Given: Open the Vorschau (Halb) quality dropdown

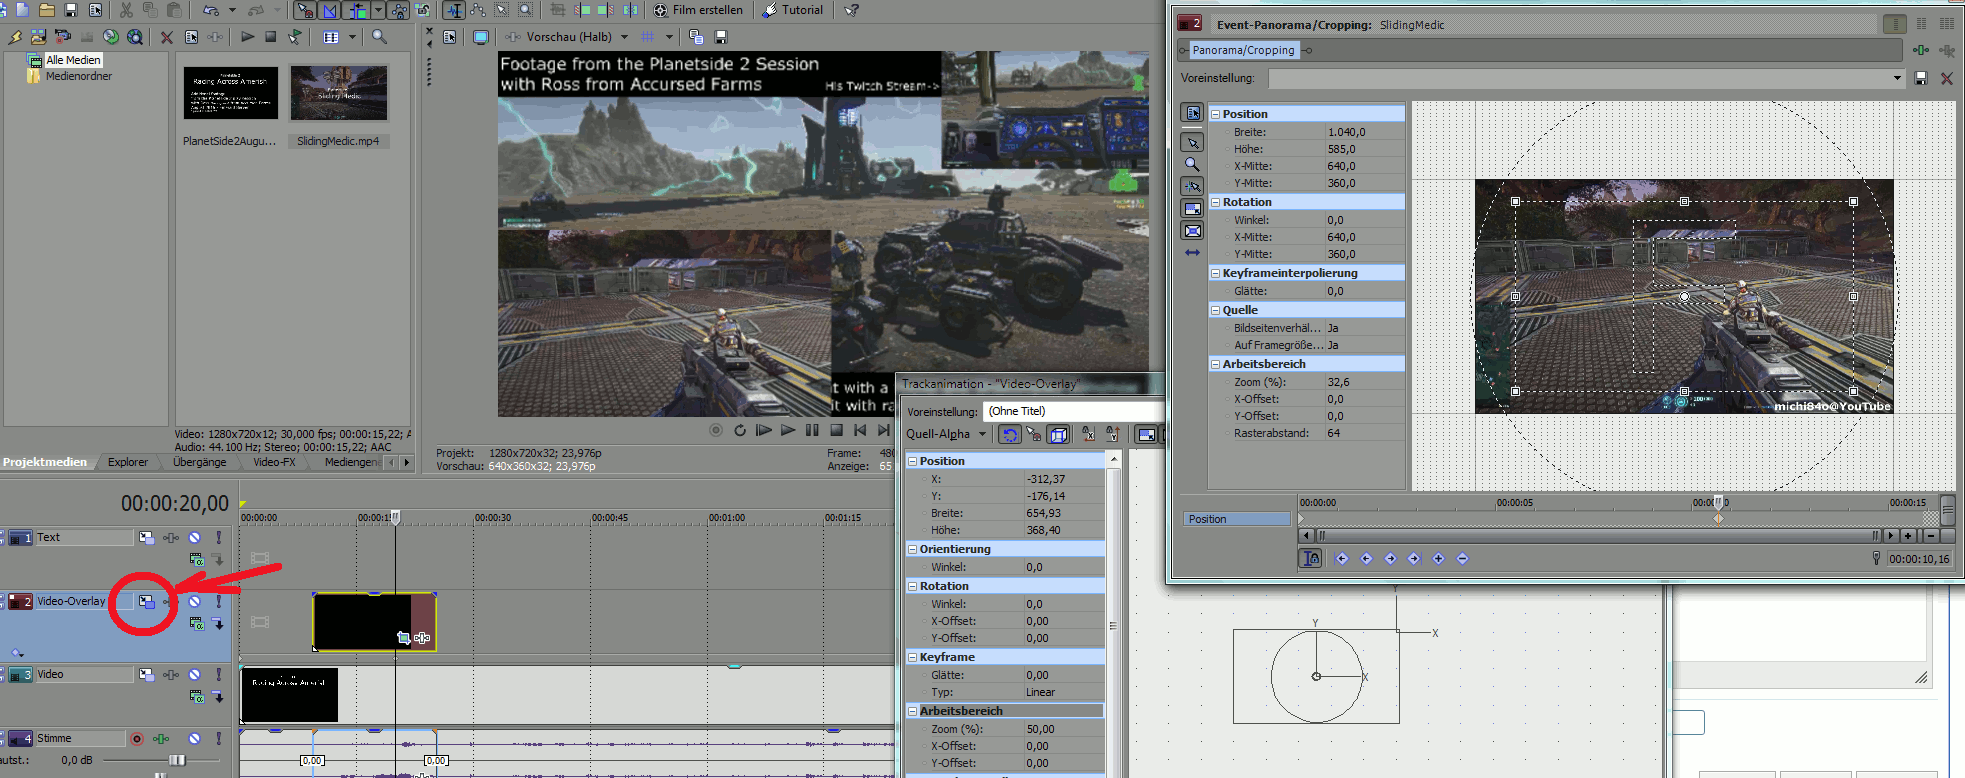Looking at the screenshot, I should tap(624, 37).
